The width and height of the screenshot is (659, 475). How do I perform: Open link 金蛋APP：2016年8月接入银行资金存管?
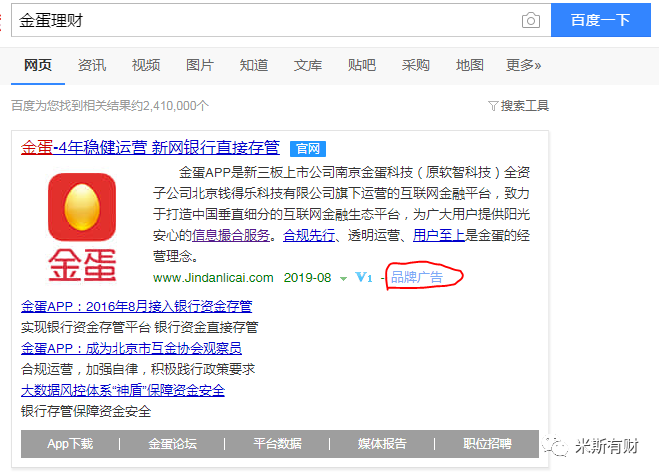(137, 306)
